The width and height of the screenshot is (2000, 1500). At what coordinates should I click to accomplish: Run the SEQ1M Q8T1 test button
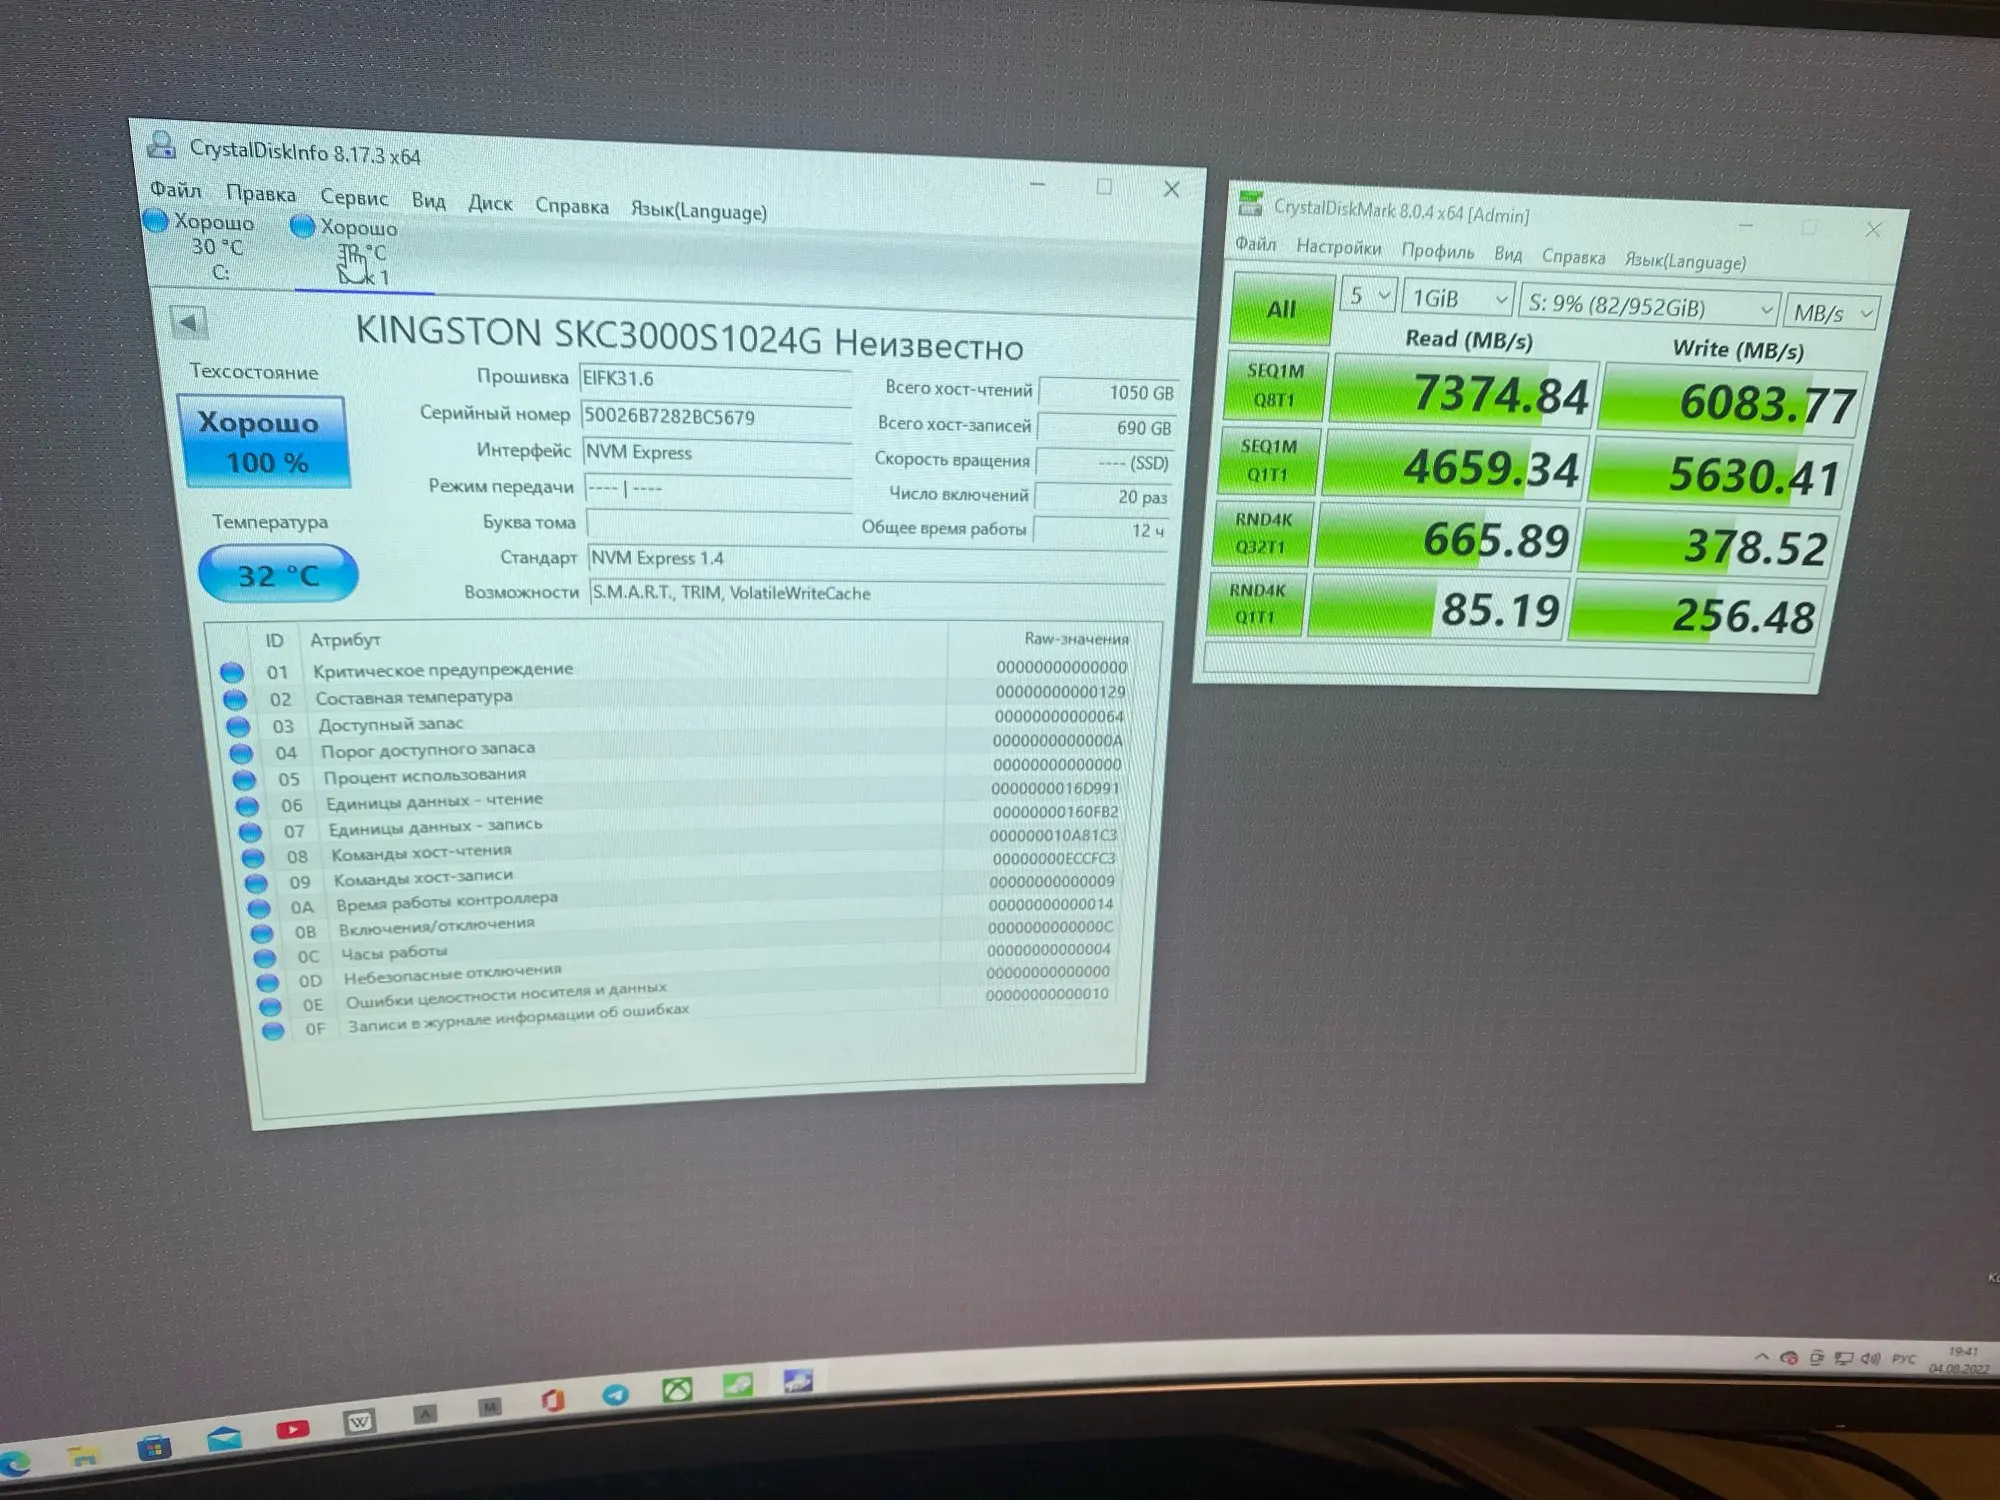pyautogui.click(x=1274, y=385)
